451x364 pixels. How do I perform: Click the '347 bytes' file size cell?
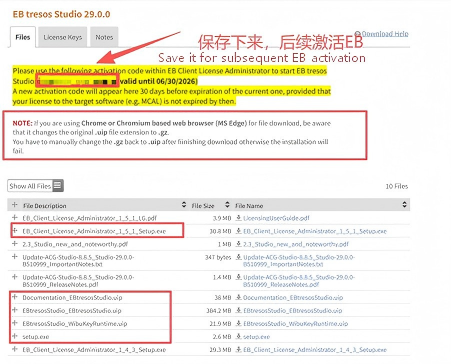pos(218,257)
